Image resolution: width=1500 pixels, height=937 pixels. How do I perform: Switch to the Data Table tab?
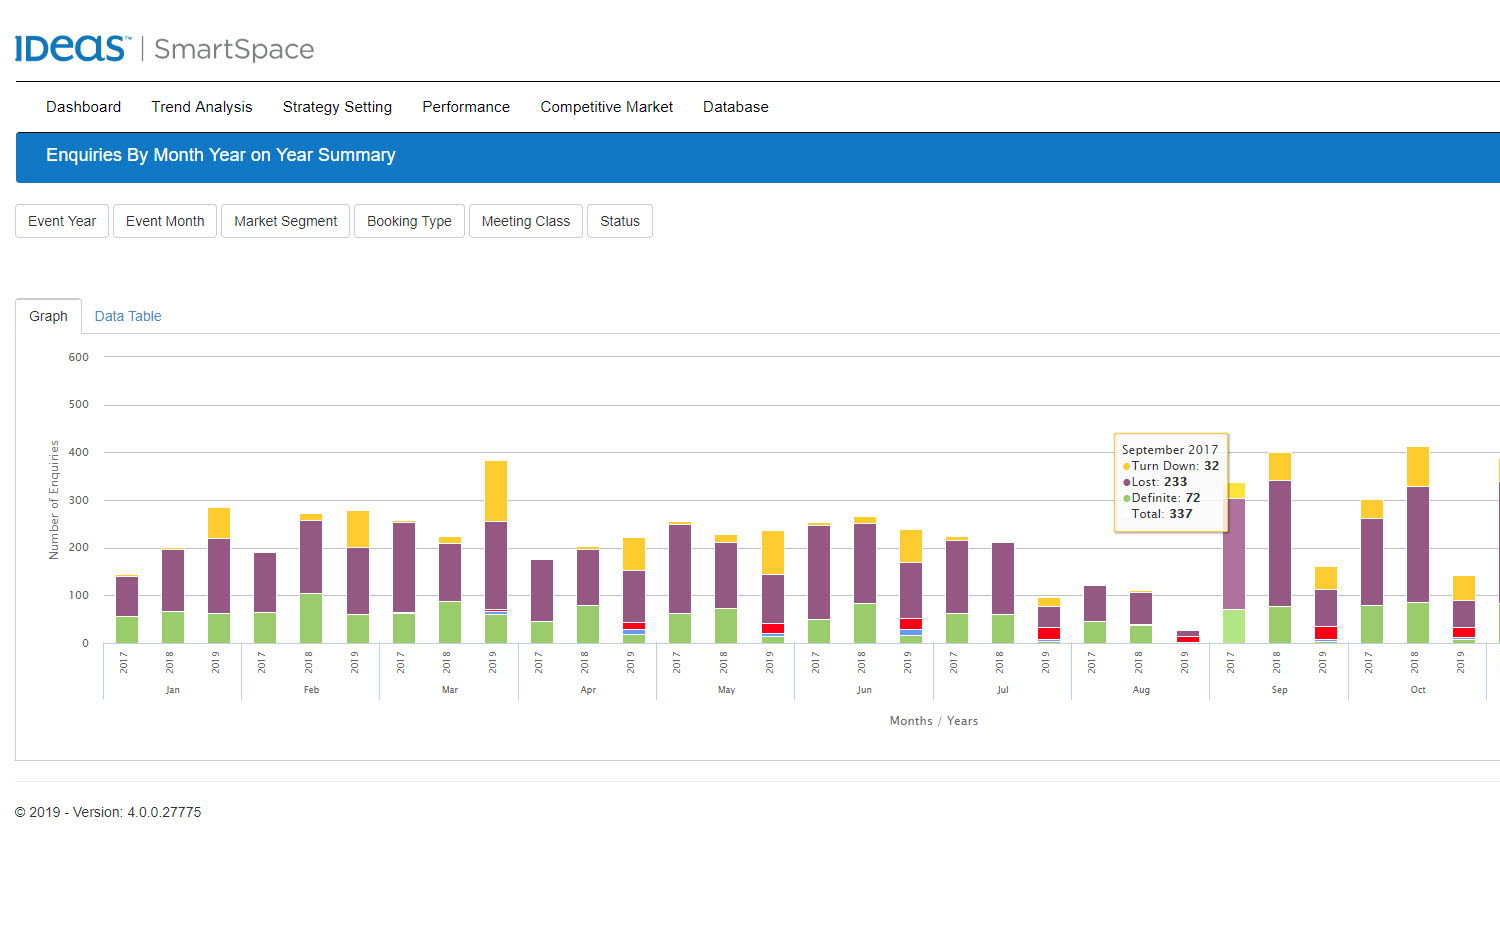pos(128,316)
